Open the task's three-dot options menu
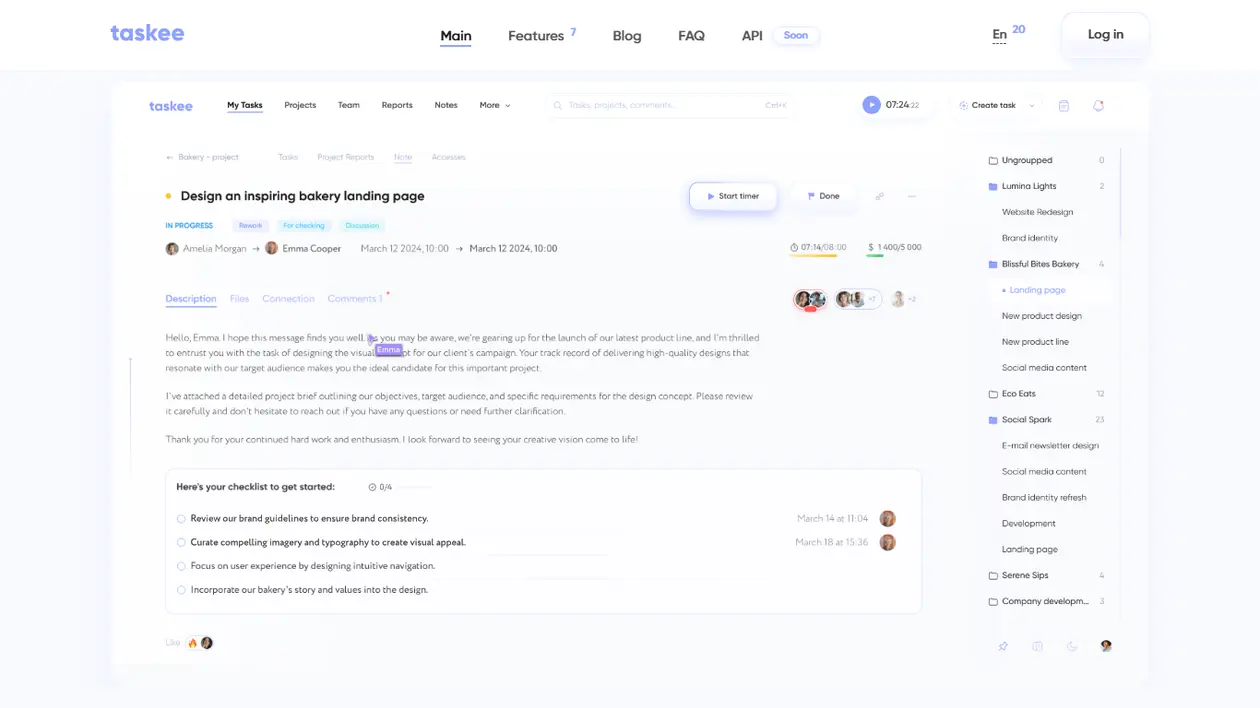This screenshot has height=708, width=1260. (912, 196)
